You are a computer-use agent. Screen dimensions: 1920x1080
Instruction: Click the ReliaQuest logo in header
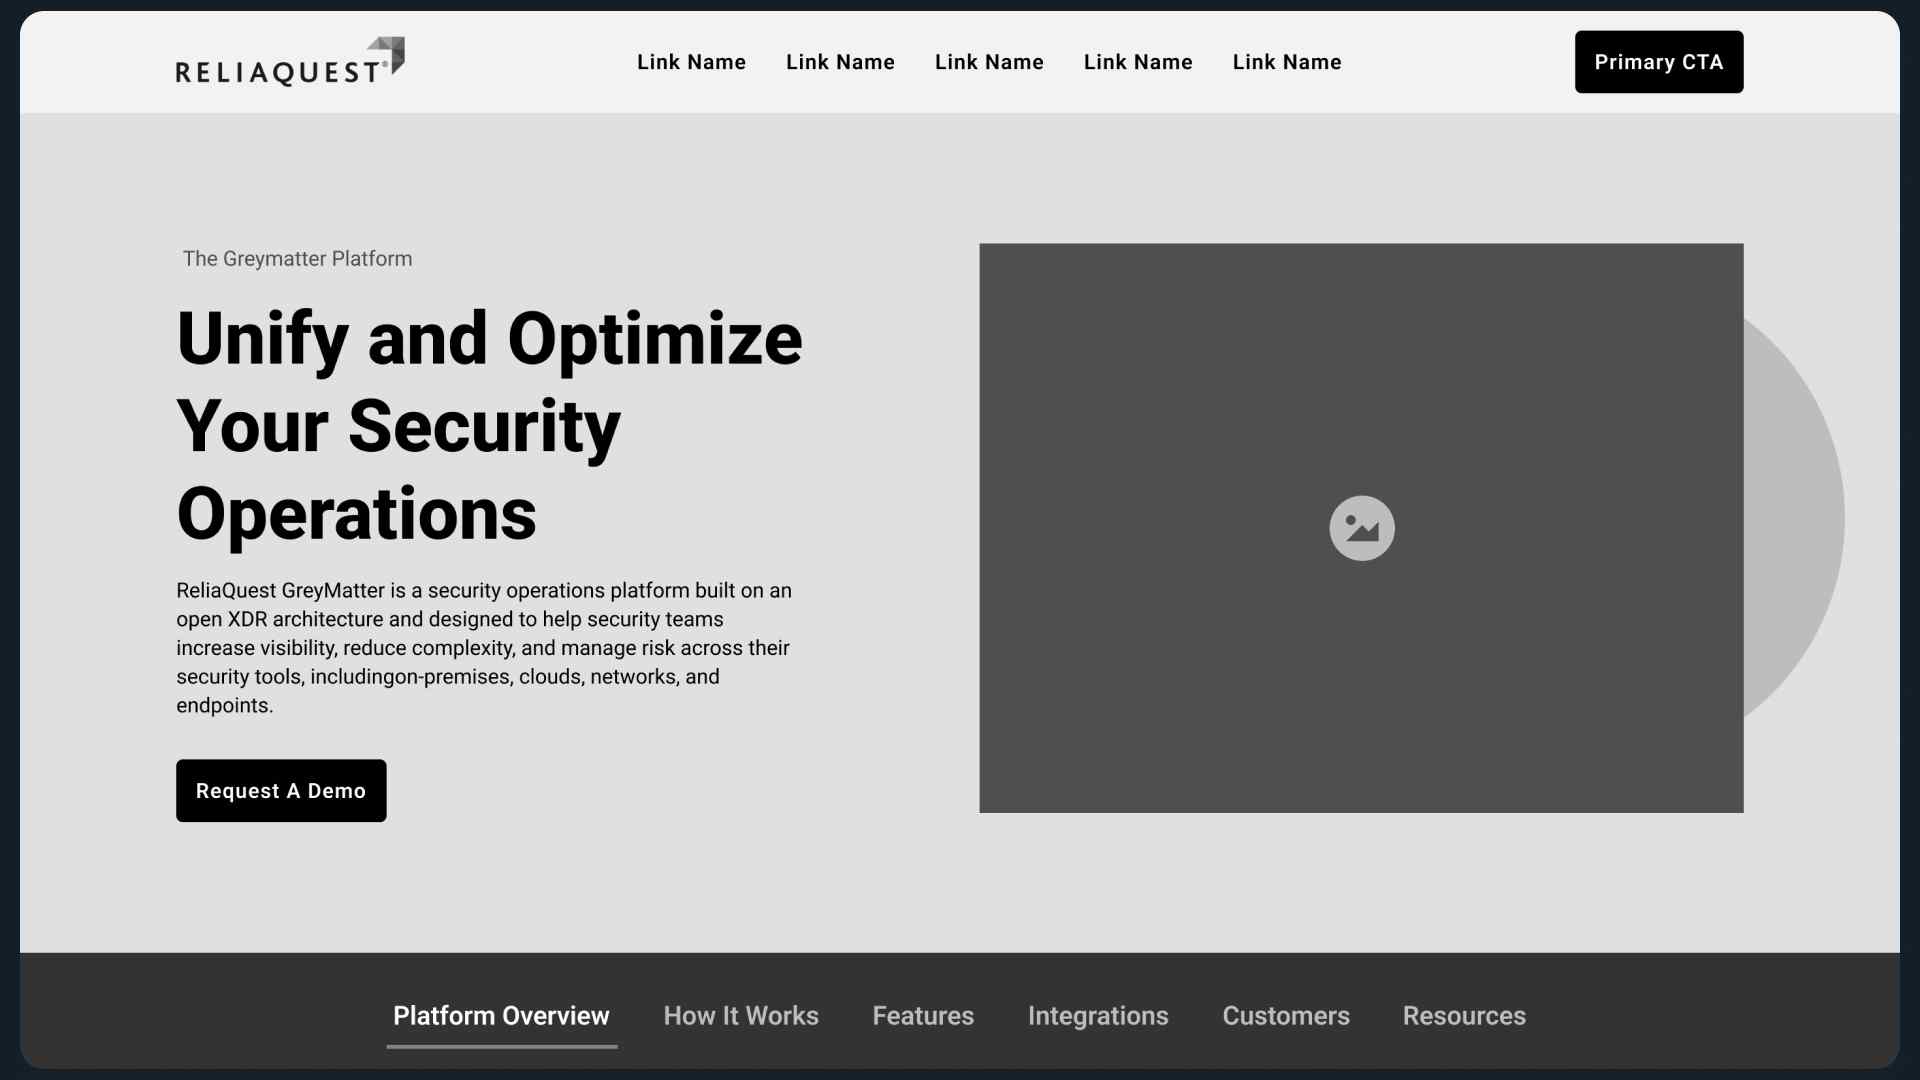290,62
